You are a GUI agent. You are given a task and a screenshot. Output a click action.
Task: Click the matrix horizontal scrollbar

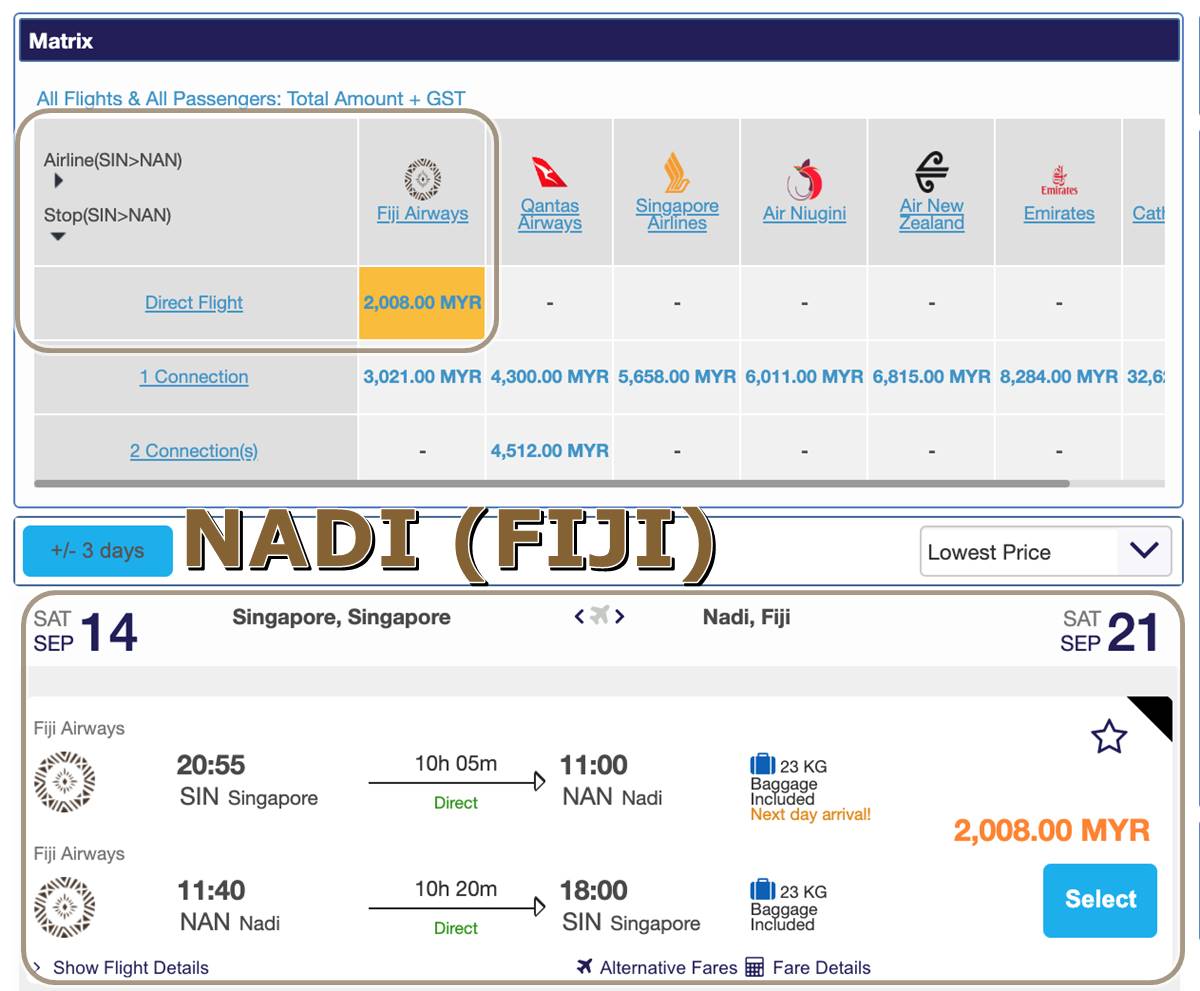pos(551,483)
